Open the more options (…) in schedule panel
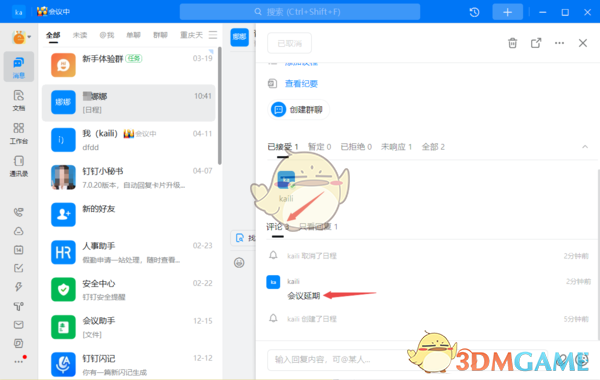This screenshot has height=380, width=600. coord(559,43)
